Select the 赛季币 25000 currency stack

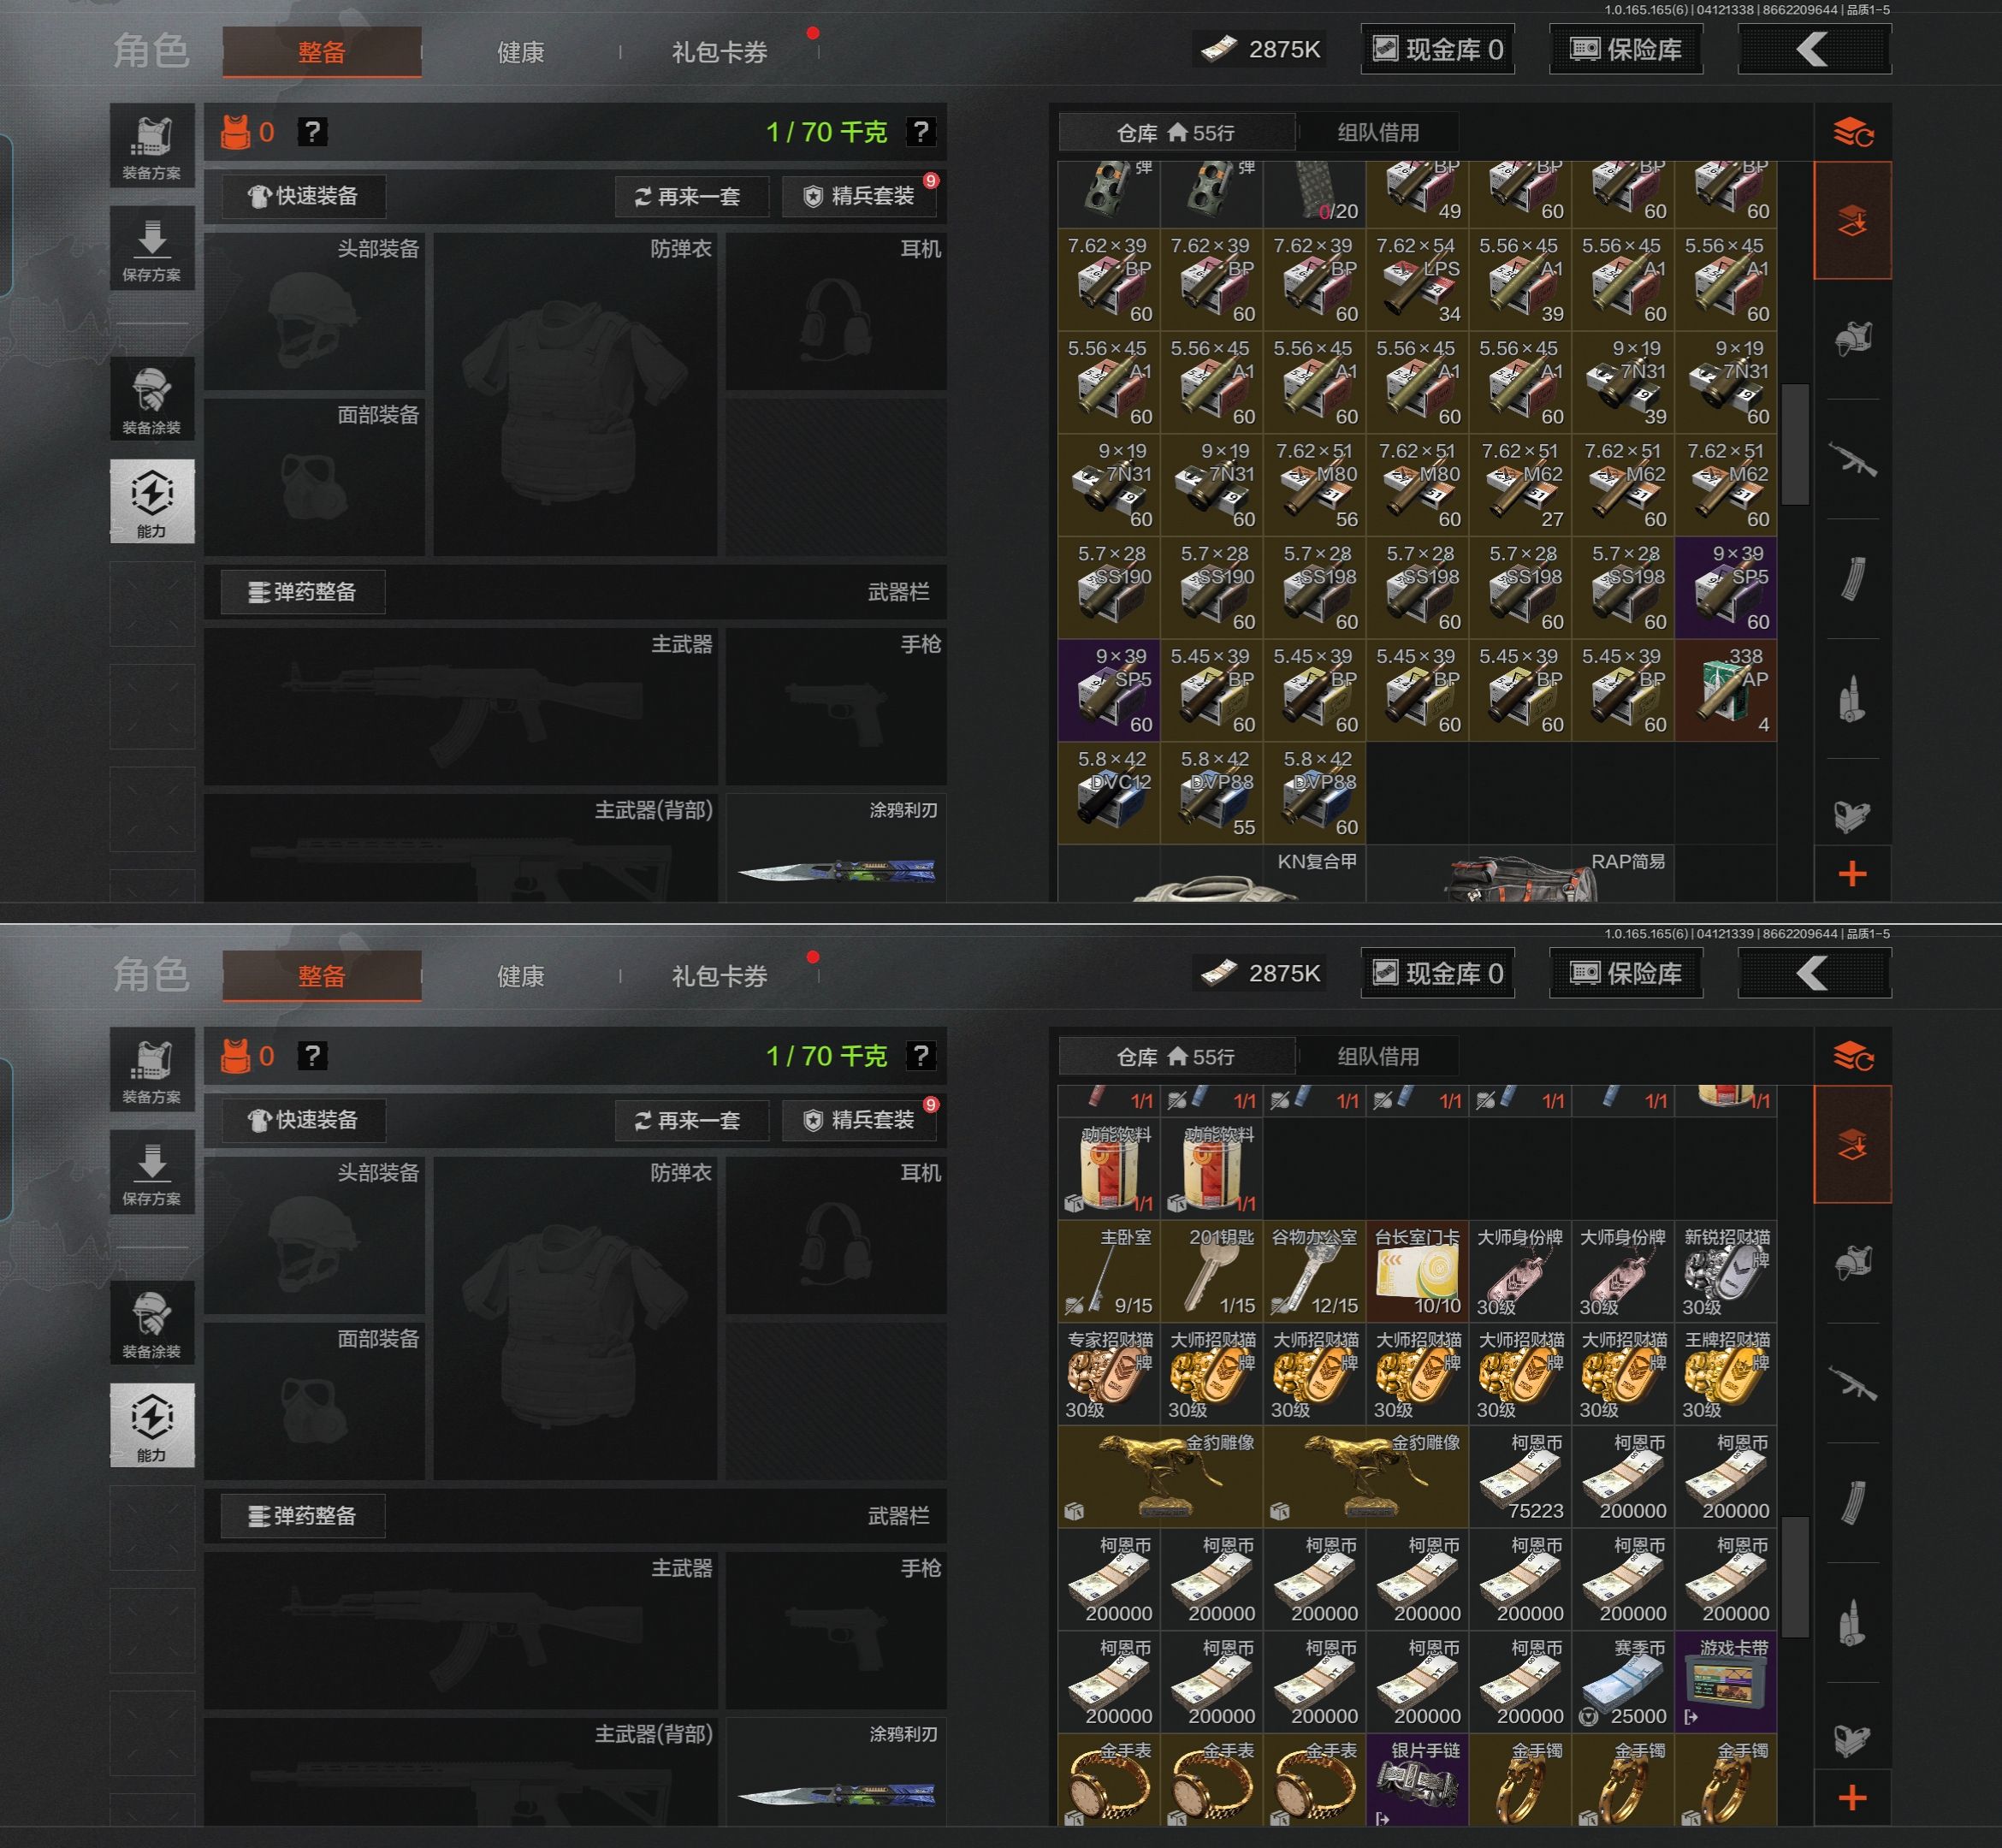[1622, 1682]
